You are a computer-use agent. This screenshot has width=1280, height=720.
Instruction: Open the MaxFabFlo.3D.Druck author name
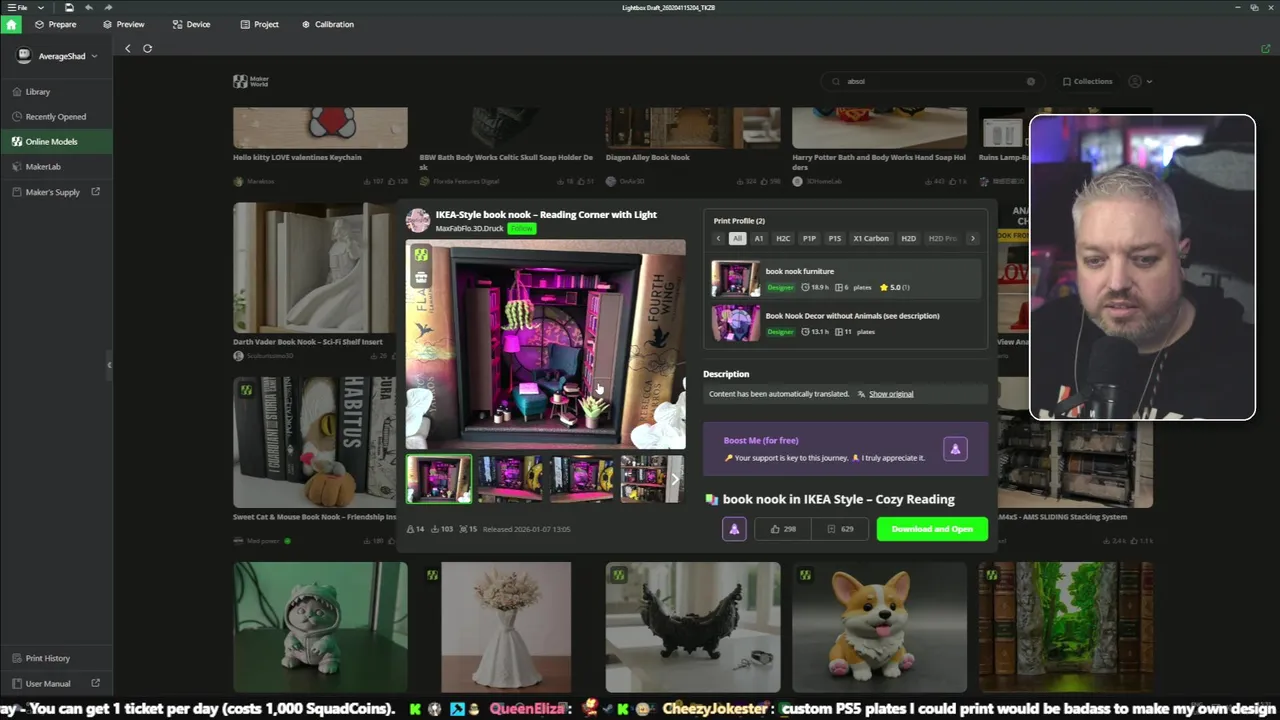coord(469,228)
